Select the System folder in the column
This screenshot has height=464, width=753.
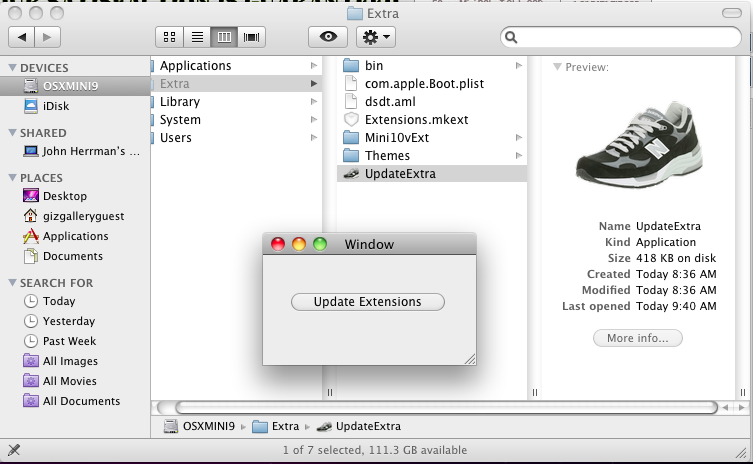click(236, 120)
